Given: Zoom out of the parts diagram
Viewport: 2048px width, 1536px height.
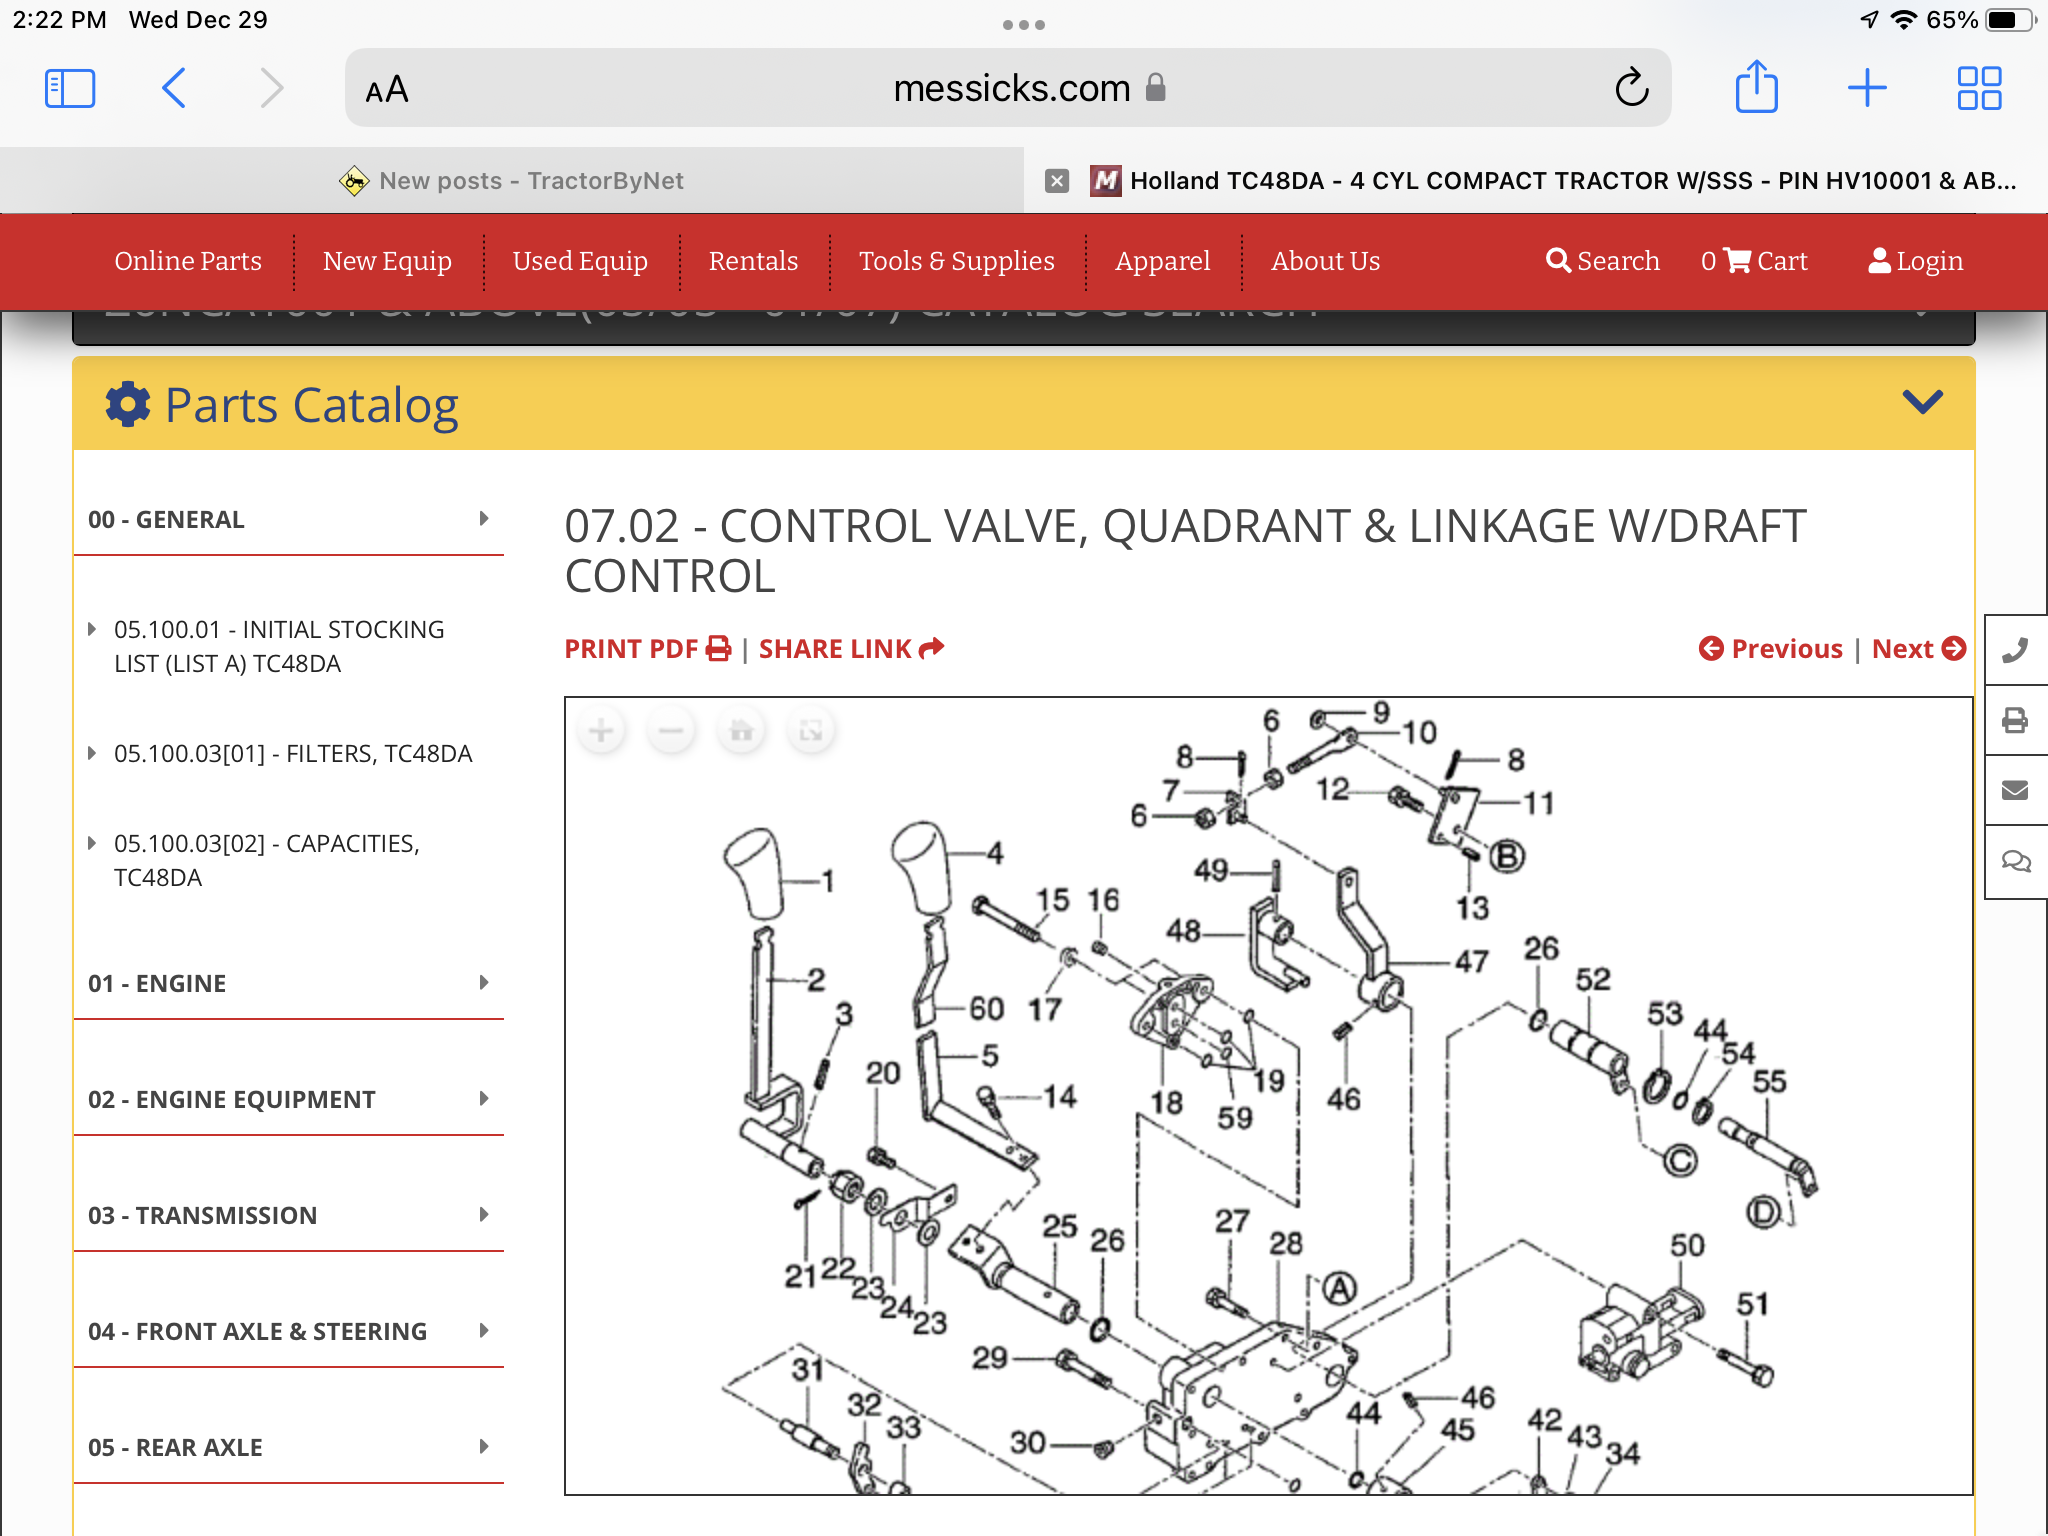Looking at the screenshot, I should (671, 731).
